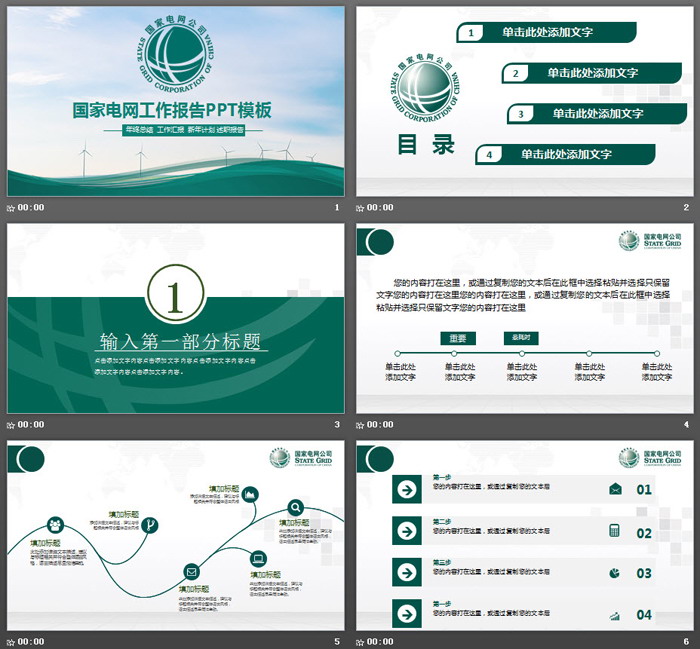This screenshot has width=700, height=649.
Task: Click the third arrow button on slide 6
Action: [x=407, y=573]
